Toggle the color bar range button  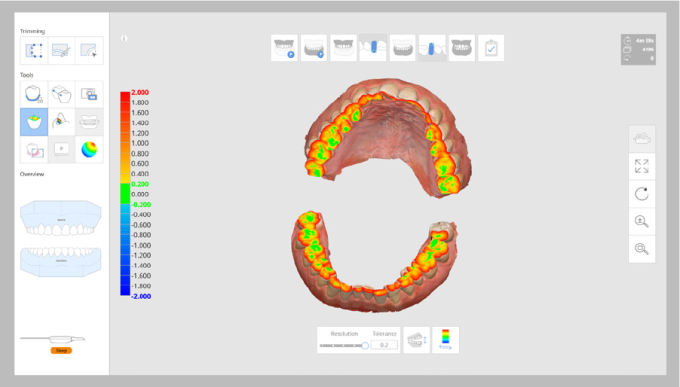445,340
